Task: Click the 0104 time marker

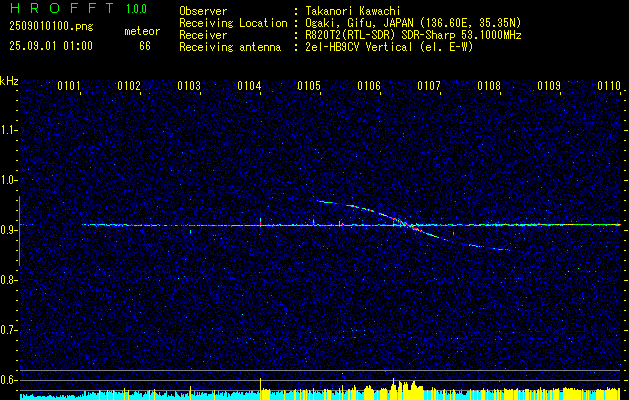Action: [x=249, y=86]
